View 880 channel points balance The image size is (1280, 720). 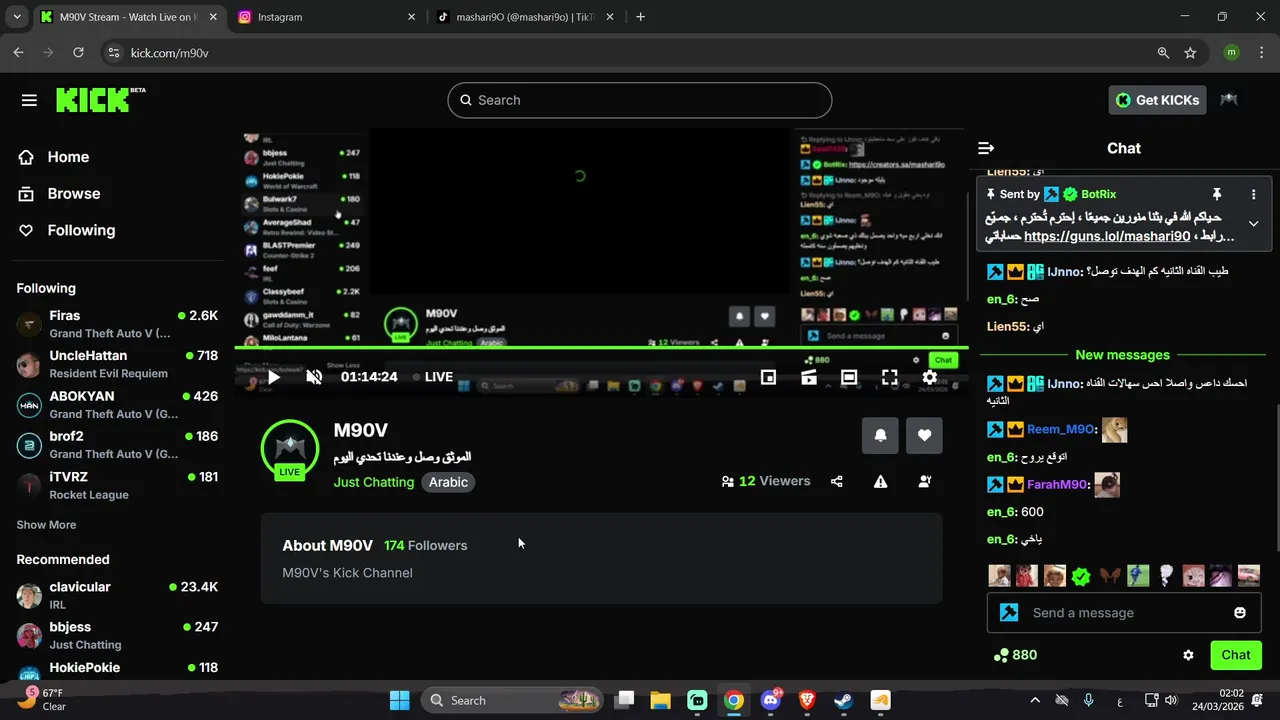pyautogui.click(x=1014, y=655)
